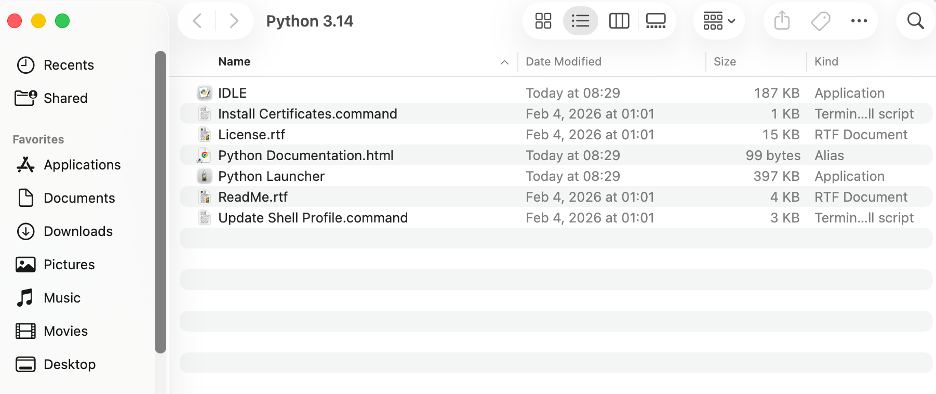Click the Desktop sidebar icon
Image resolution: width=936 pixels, height=394 pixels.
(25, 364)
